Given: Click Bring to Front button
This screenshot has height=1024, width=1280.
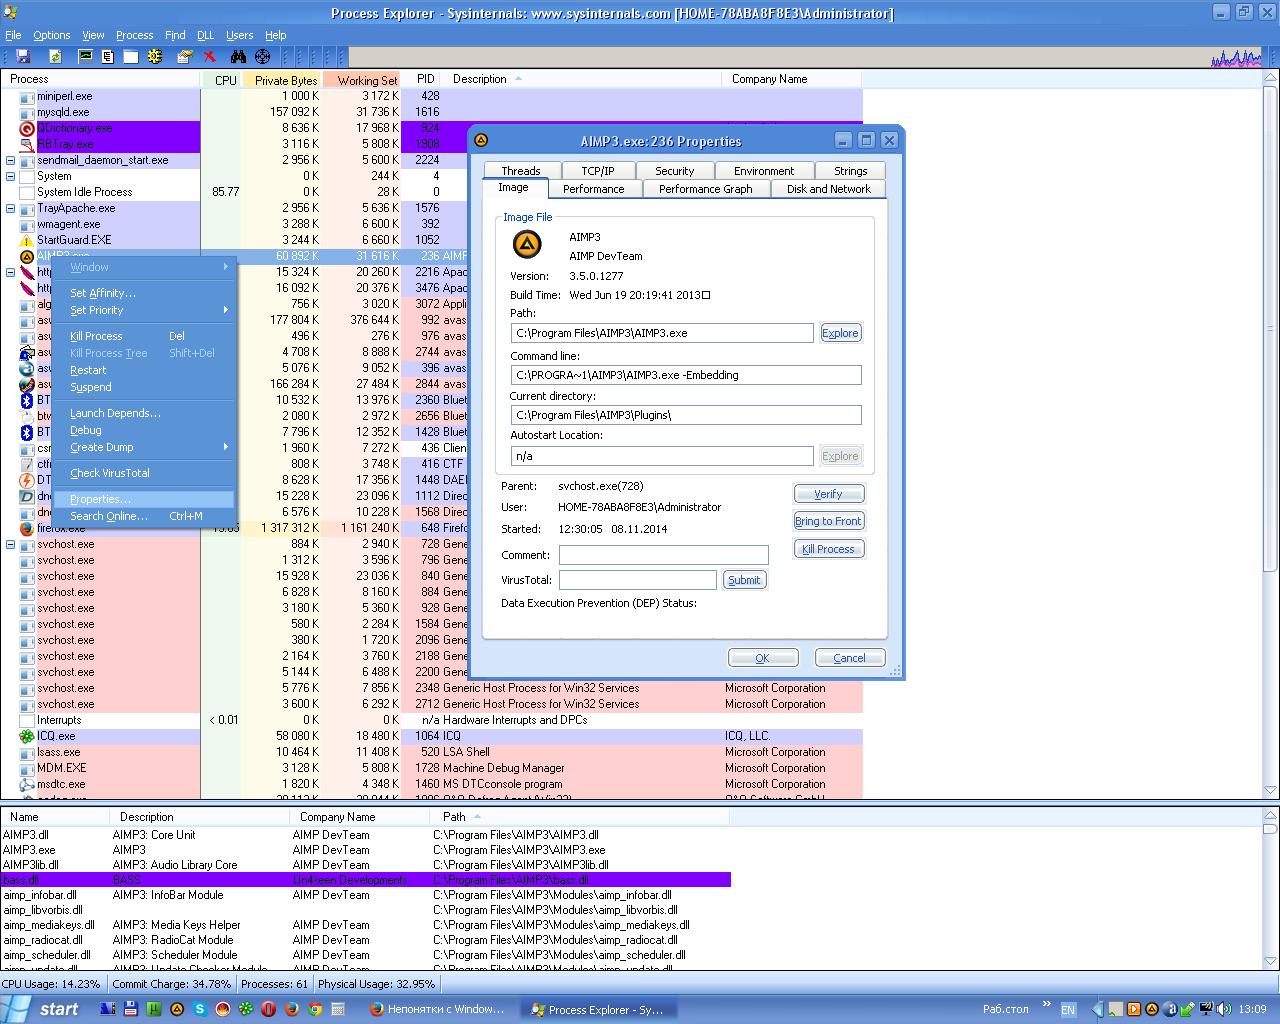Looking at the screenshot, I should point(828,521).
